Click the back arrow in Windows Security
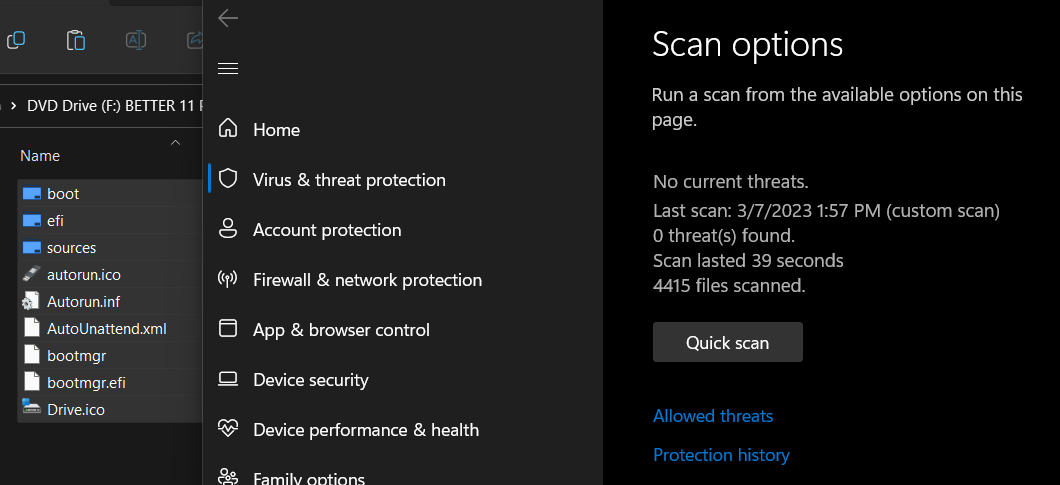The width and height of the screenshot is (1060, 485). (228, 18)
